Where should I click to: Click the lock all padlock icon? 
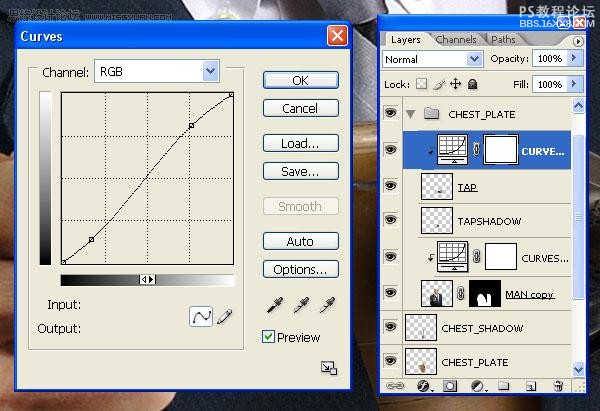click(x=473, y=84)
